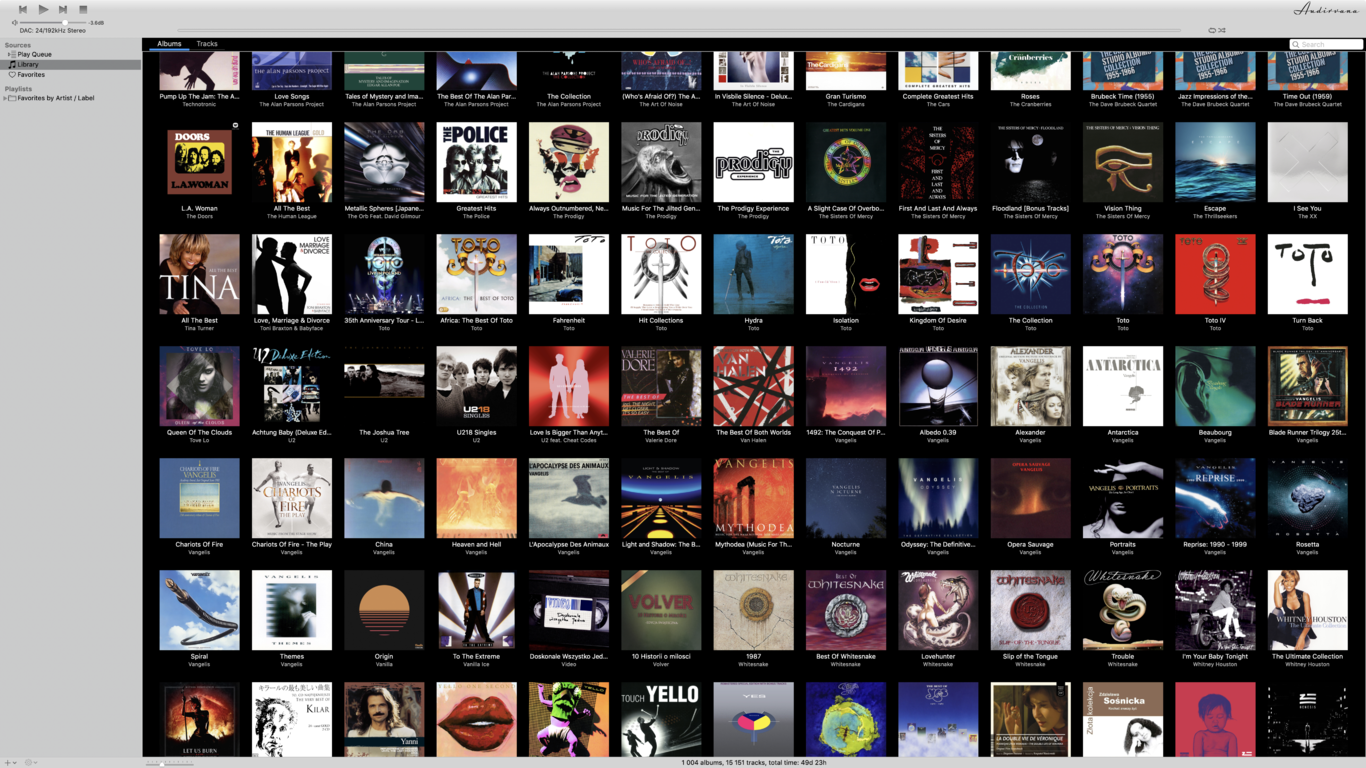Click the "Technotronic" artist name

[199, 104]
